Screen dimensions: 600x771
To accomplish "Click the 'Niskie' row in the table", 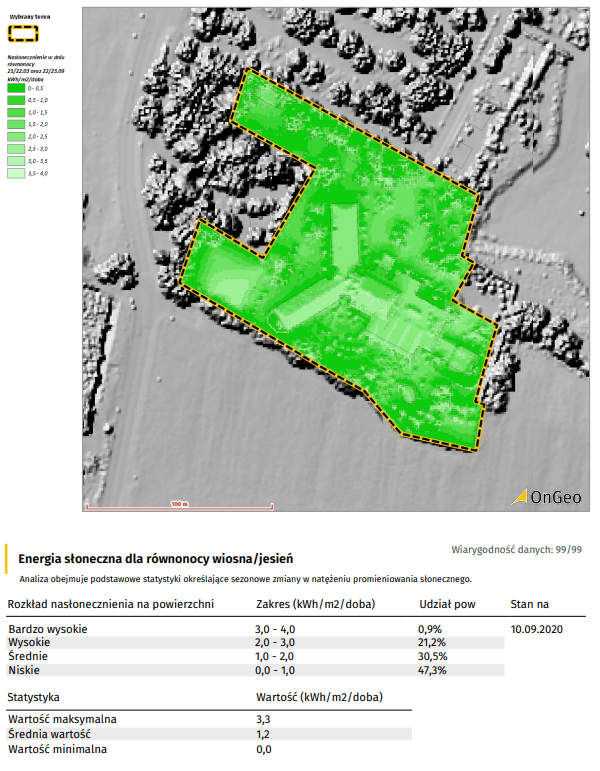I will [x=25, y=670].
